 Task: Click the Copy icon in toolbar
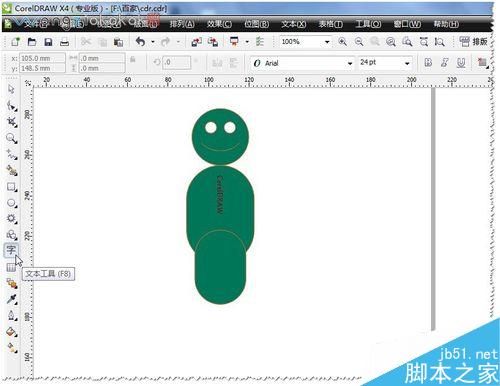103,42
